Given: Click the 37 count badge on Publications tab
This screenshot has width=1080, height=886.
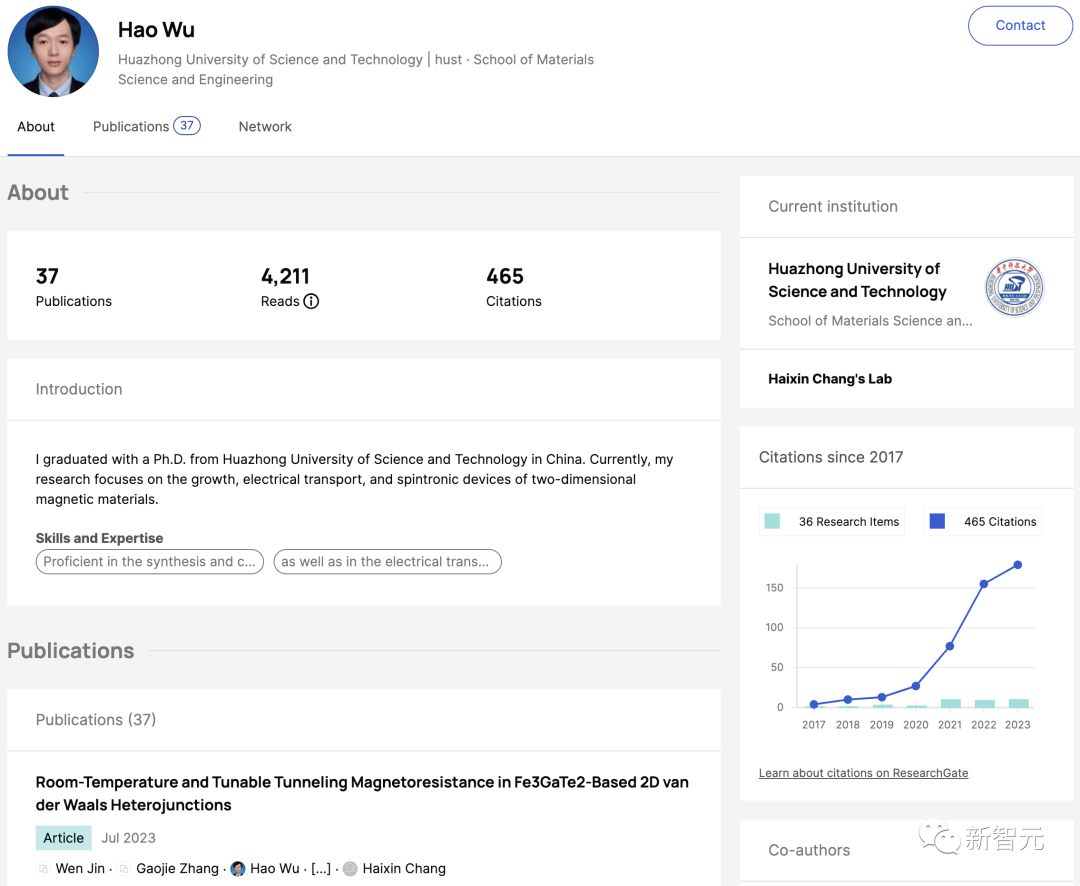Looking at the screenshot, I should tap(187, 125).
